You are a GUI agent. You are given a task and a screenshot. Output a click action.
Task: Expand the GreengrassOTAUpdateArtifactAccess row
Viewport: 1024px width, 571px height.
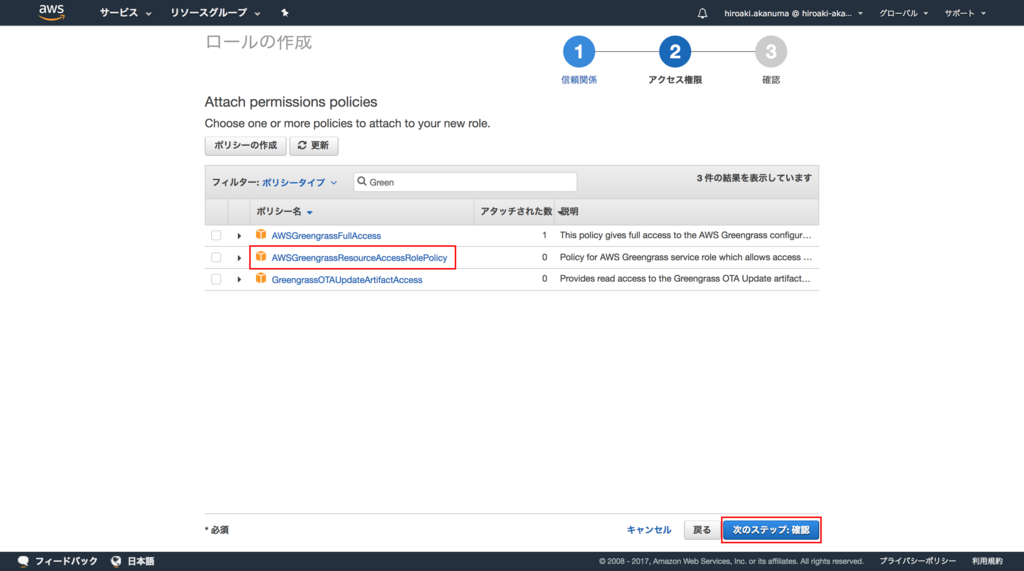(x=239, y=280)
